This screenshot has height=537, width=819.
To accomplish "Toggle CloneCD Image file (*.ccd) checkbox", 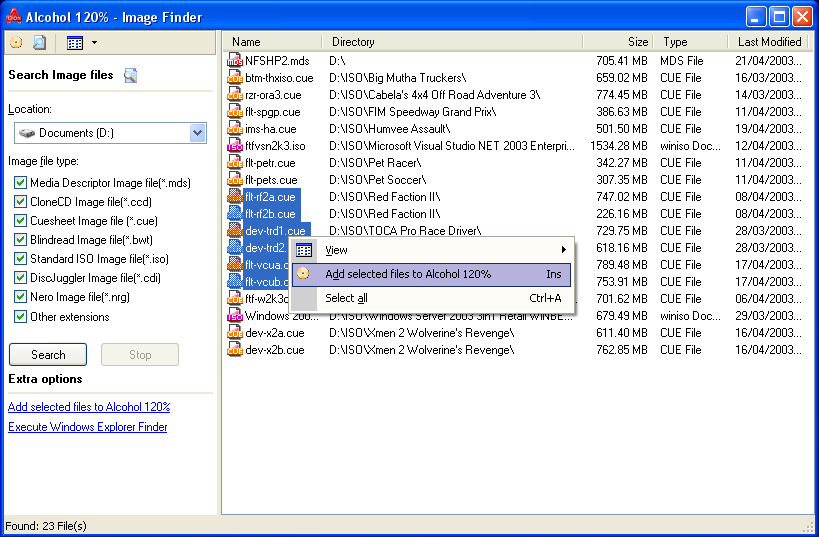I will 20,202.
